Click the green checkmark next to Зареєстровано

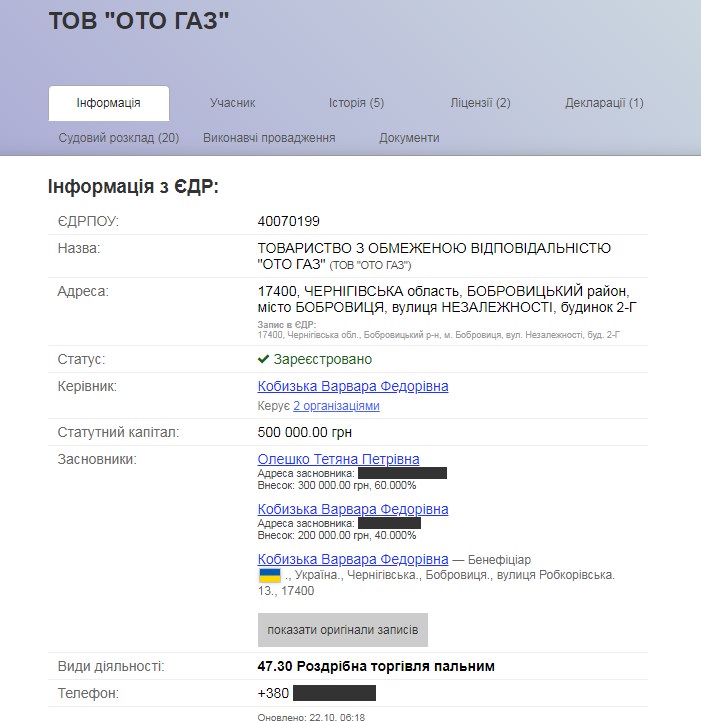pos(264,359)
